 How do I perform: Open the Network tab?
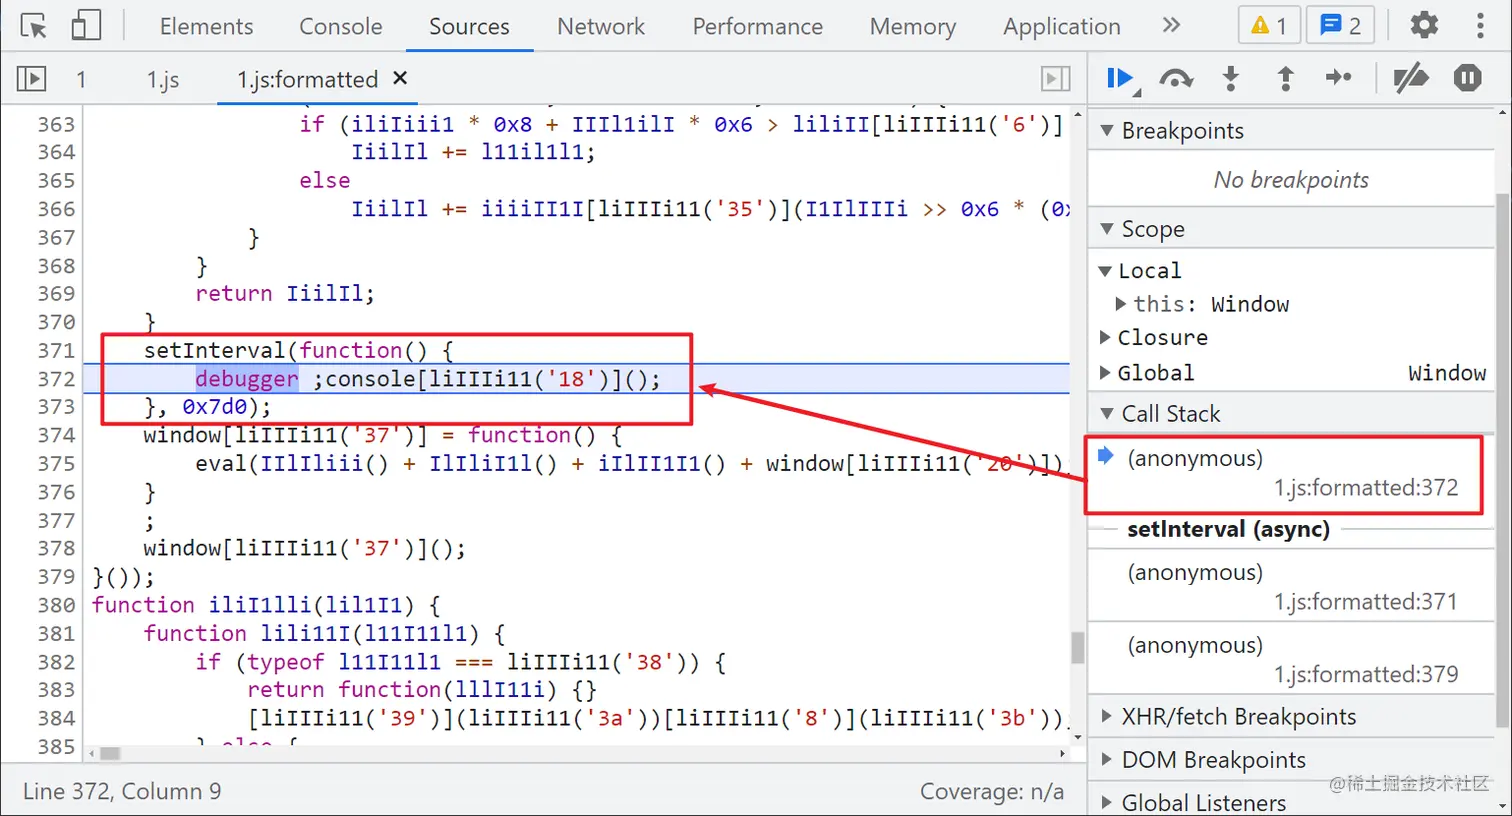coord(601,27)
